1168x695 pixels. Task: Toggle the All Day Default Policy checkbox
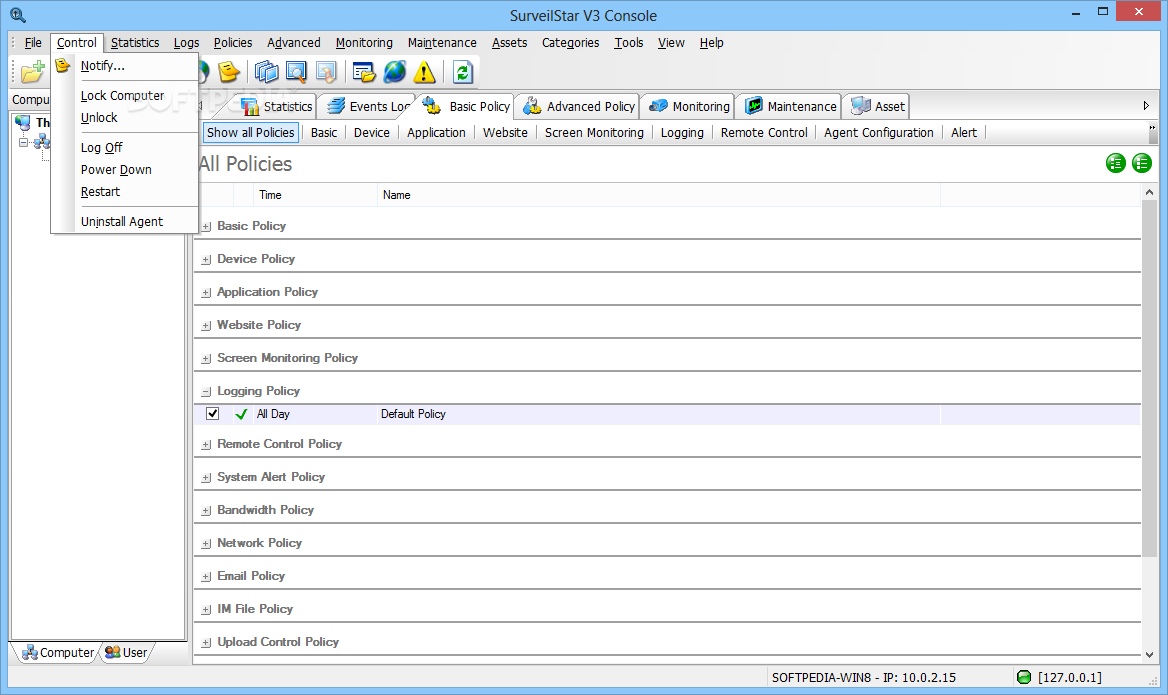[212, 413]
